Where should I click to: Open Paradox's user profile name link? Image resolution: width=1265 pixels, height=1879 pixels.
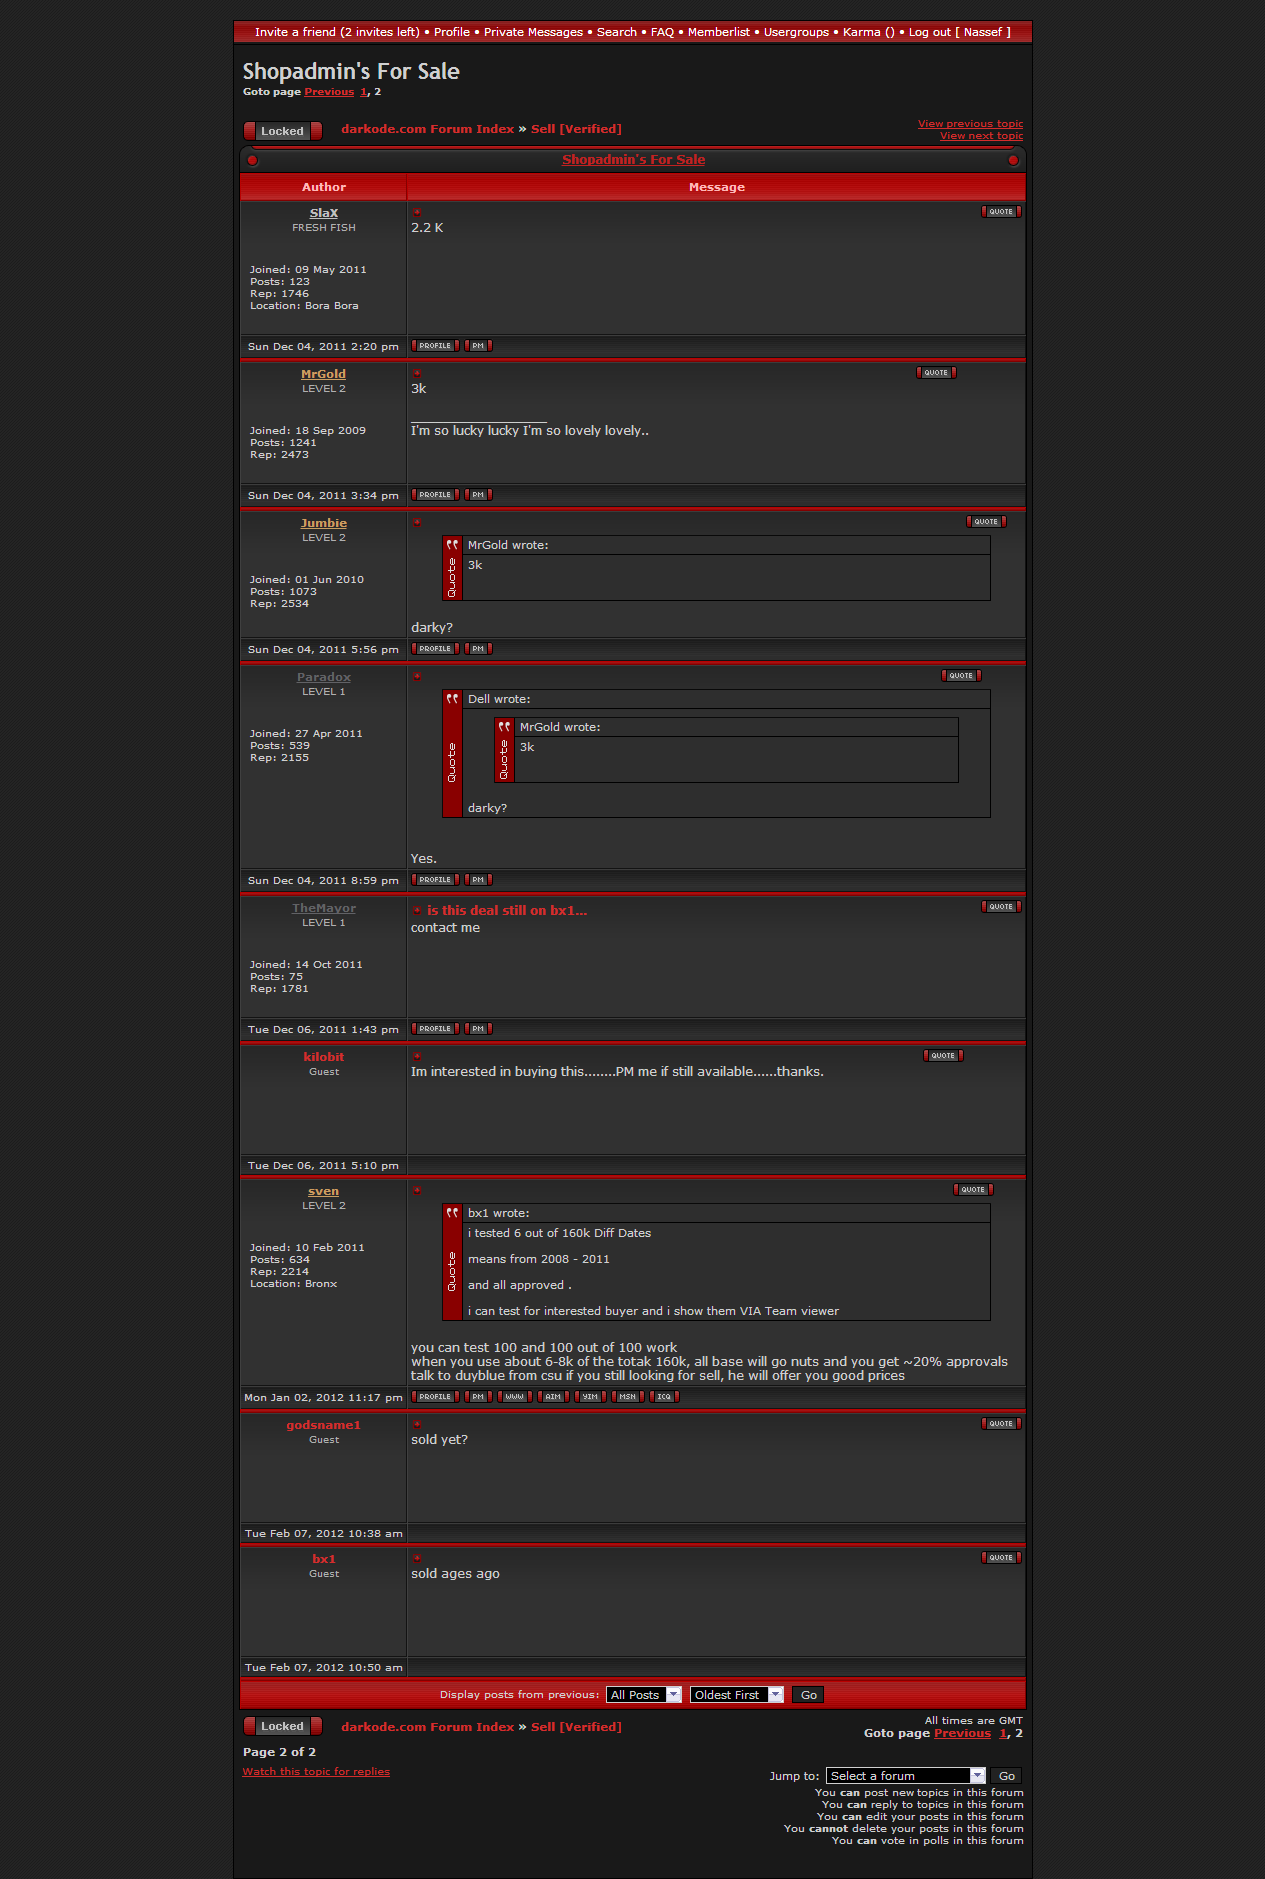coord(323,677)
